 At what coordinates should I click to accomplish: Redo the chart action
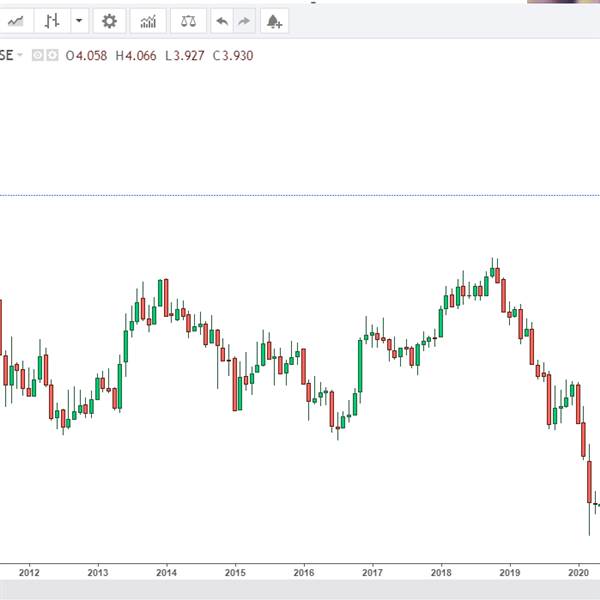[244, 21]
